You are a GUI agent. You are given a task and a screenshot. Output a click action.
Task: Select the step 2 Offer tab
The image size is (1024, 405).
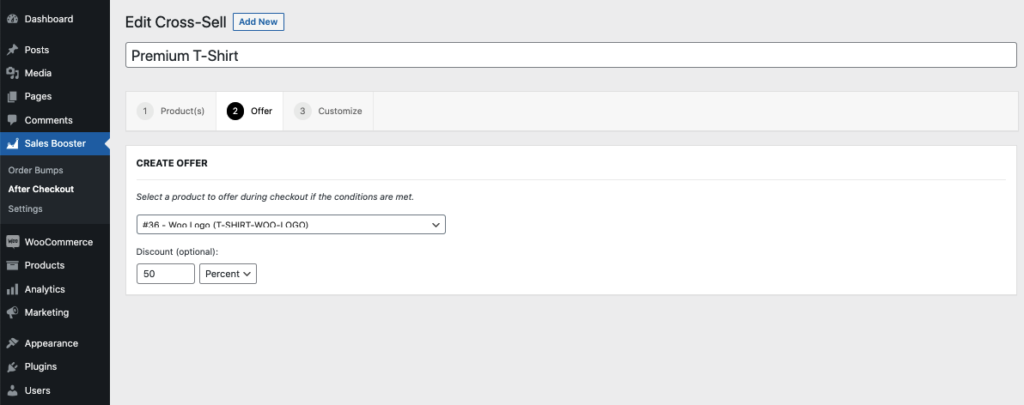tap(249, 111)
